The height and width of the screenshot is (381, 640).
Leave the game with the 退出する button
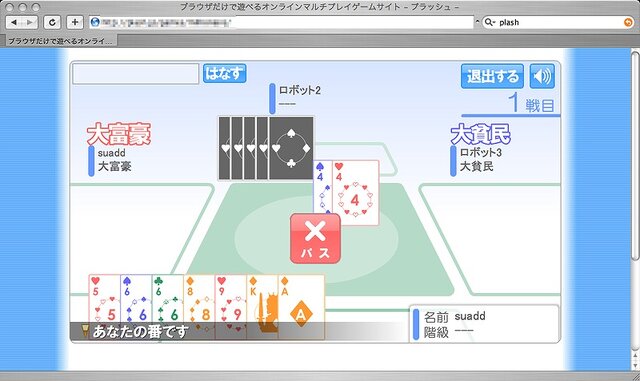(x=492, y=76)
